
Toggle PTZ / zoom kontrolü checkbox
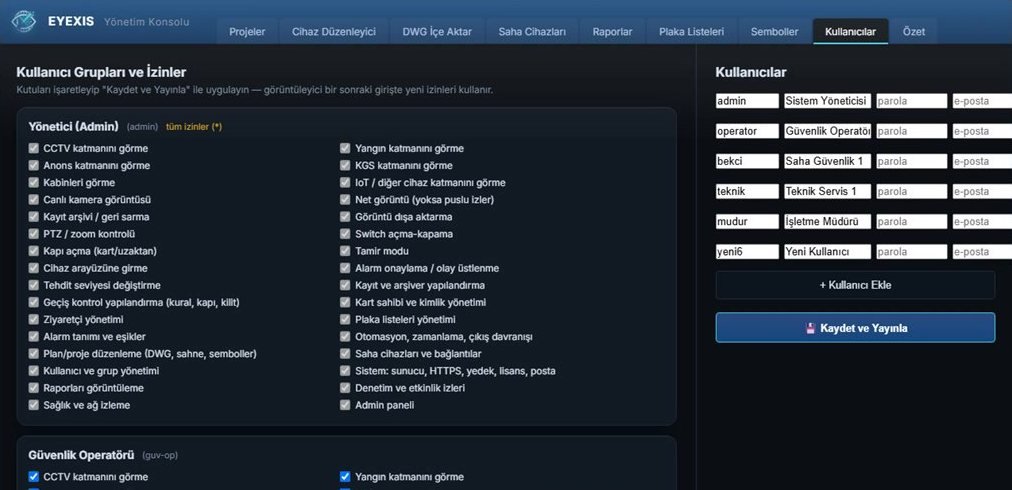pos(34,234)
